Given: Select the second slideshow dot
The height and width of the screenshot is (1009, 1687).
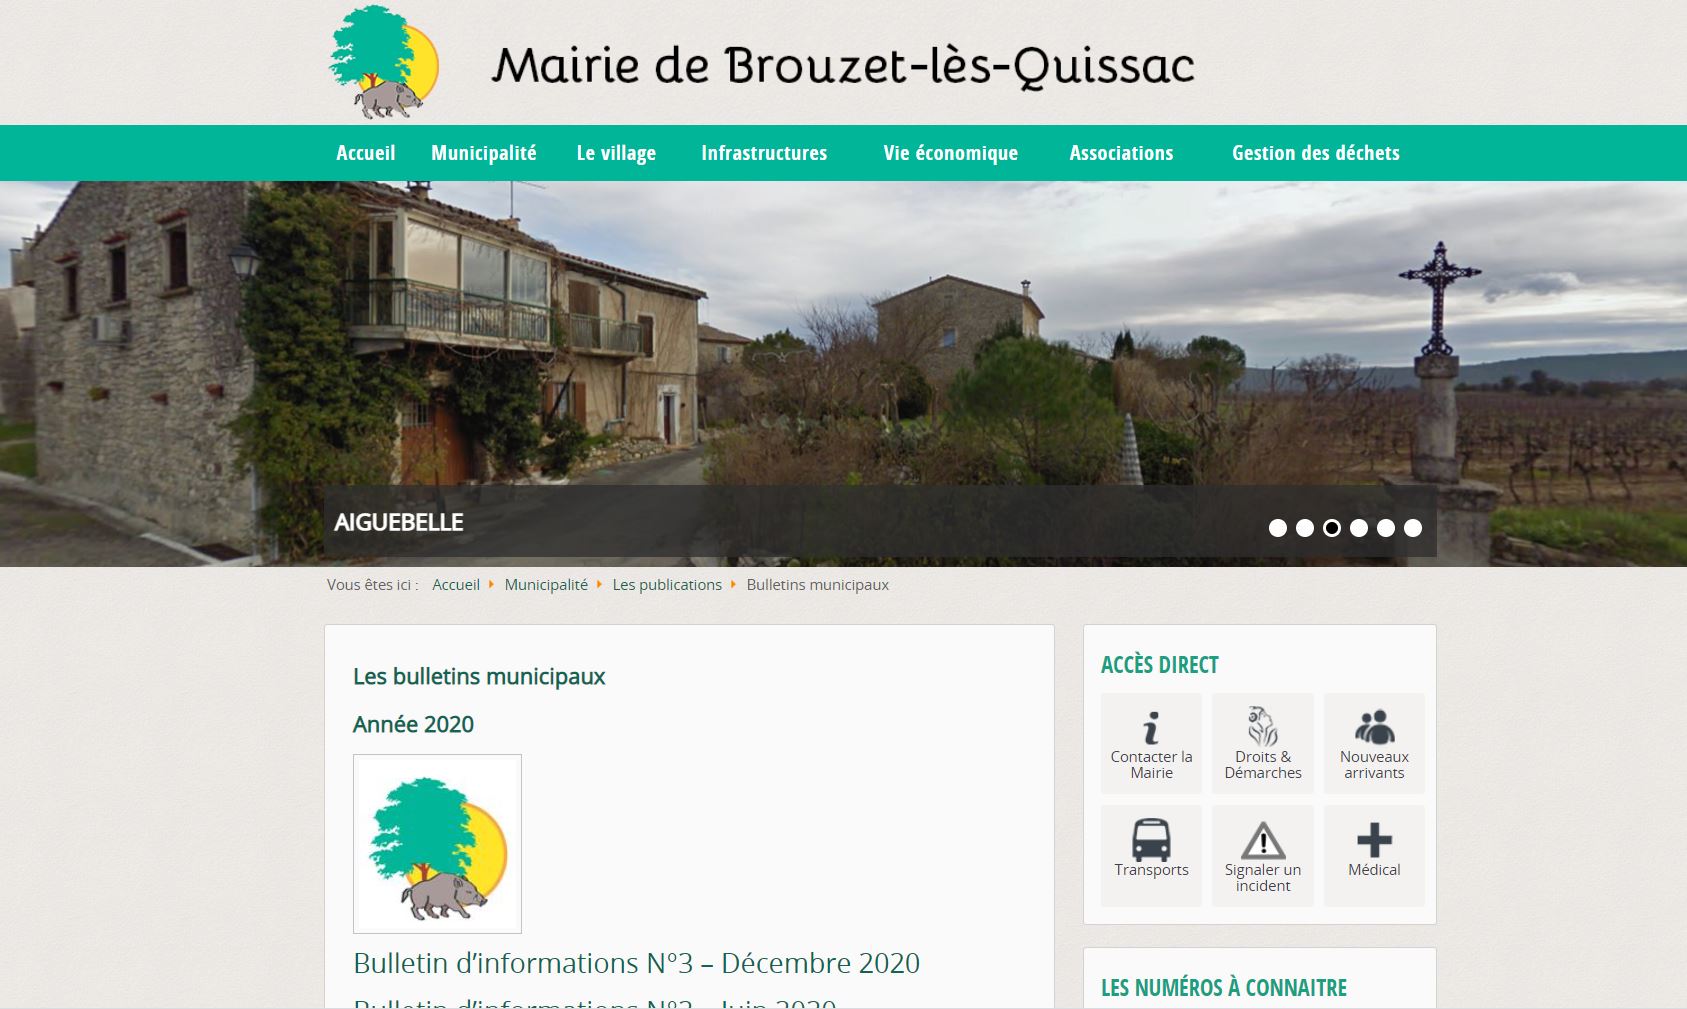Looking at the screenshot, I should coord(1305,528).
